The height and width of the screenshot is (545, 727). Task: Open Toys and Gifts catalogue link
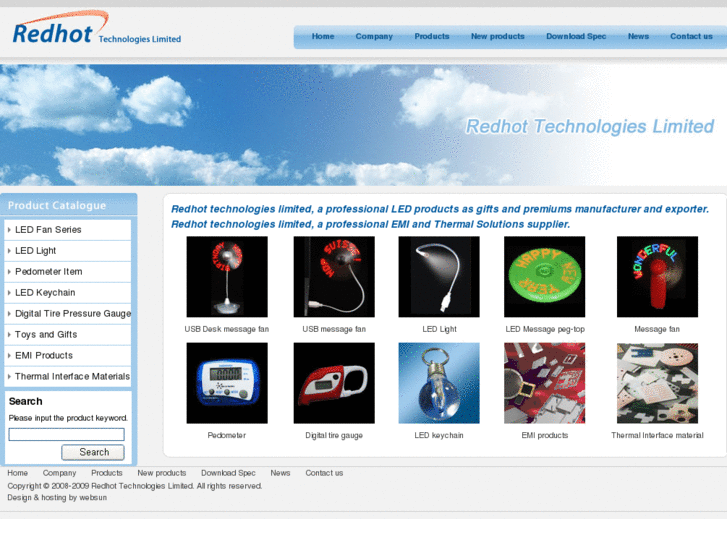pyautogui.click(x=46, y=334)
